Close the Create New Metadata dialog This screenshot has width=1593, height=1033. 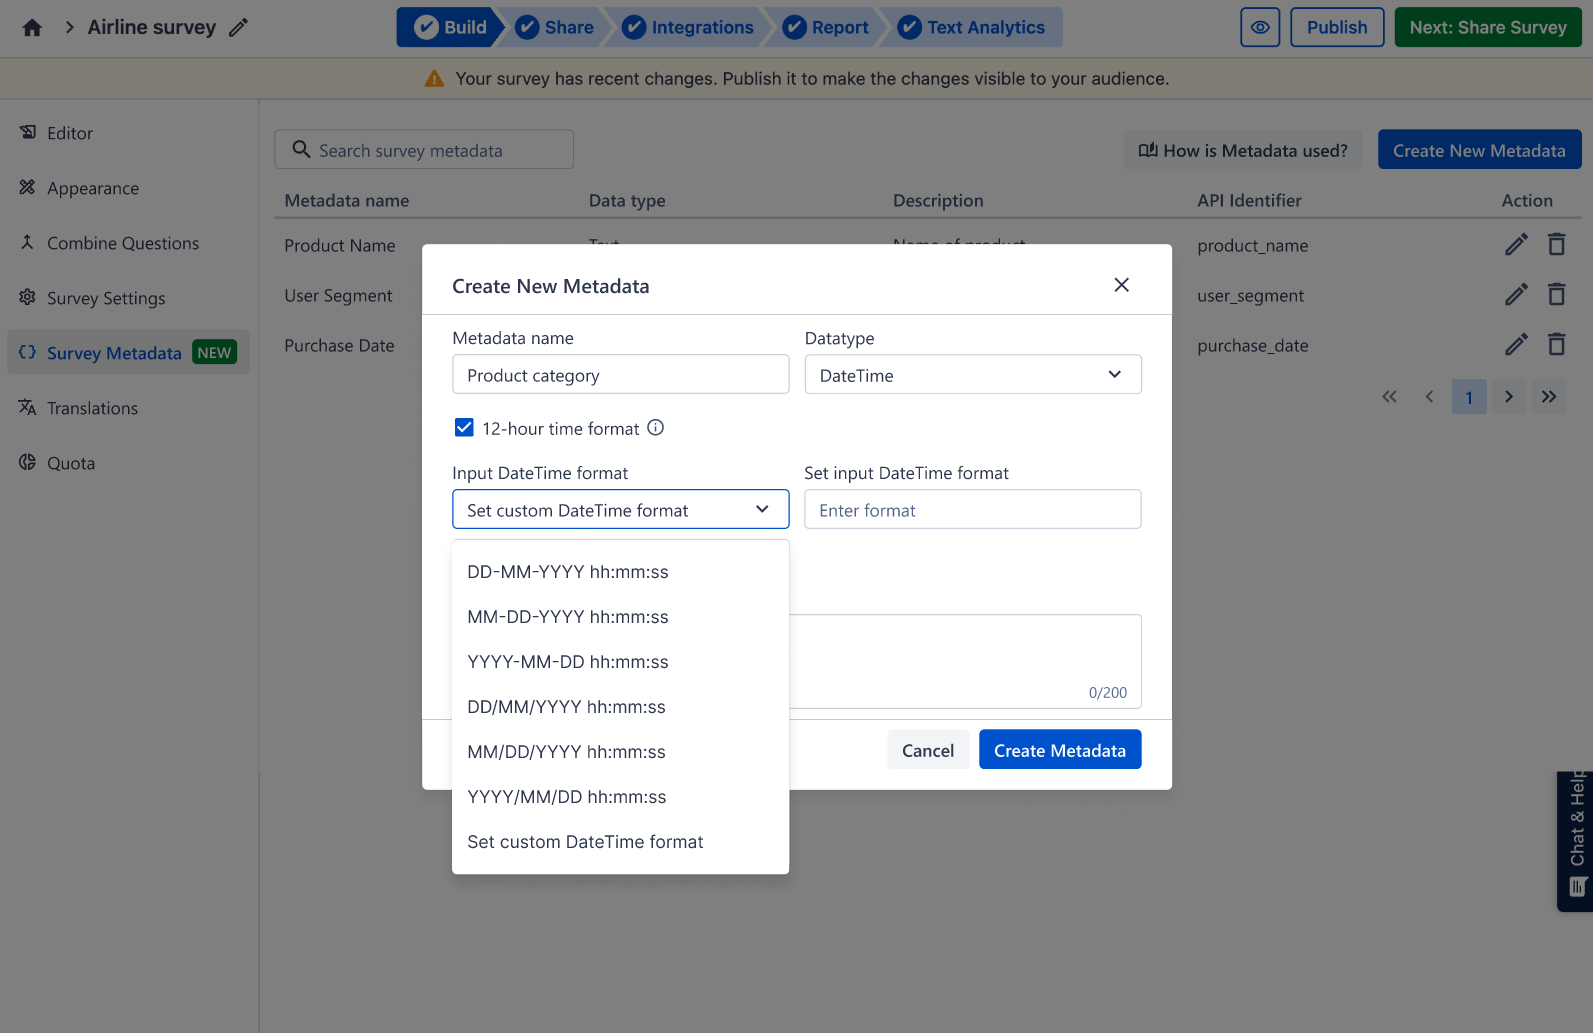click(1121, 285)
